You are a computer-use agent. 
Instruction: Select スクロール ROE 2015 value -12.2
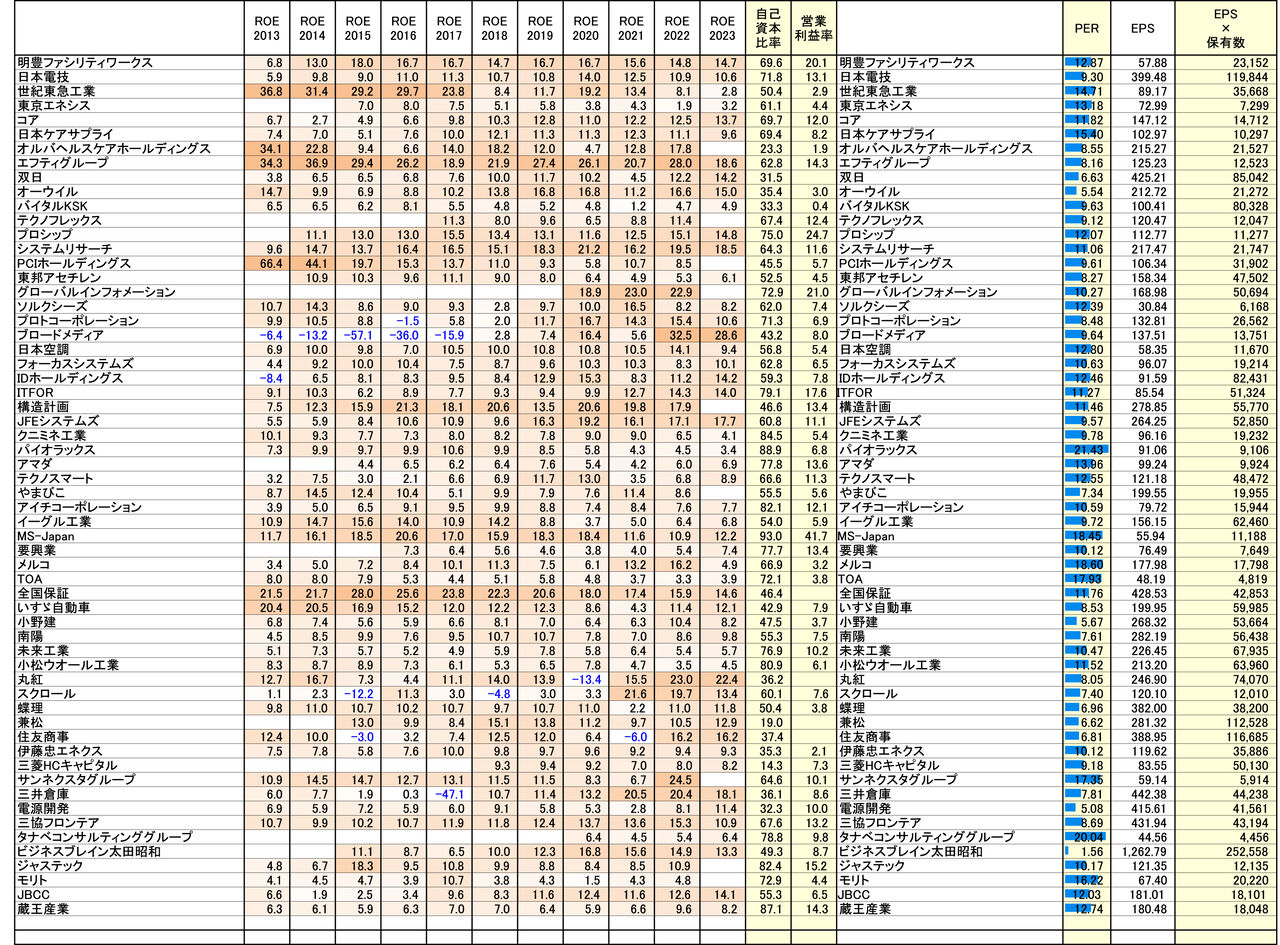tap(359, 693)
